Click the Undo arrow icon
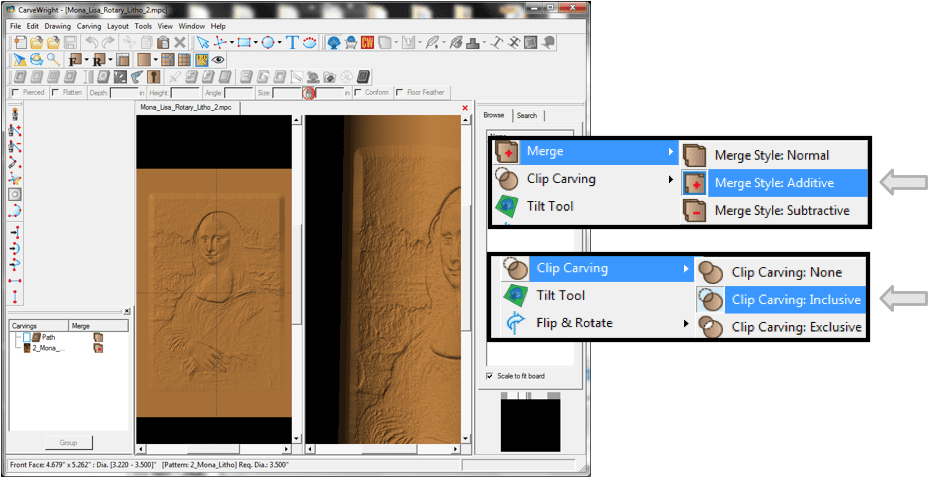Image resolution: width=930 pixels, height=479 pixels. click(x=91, y=43)
